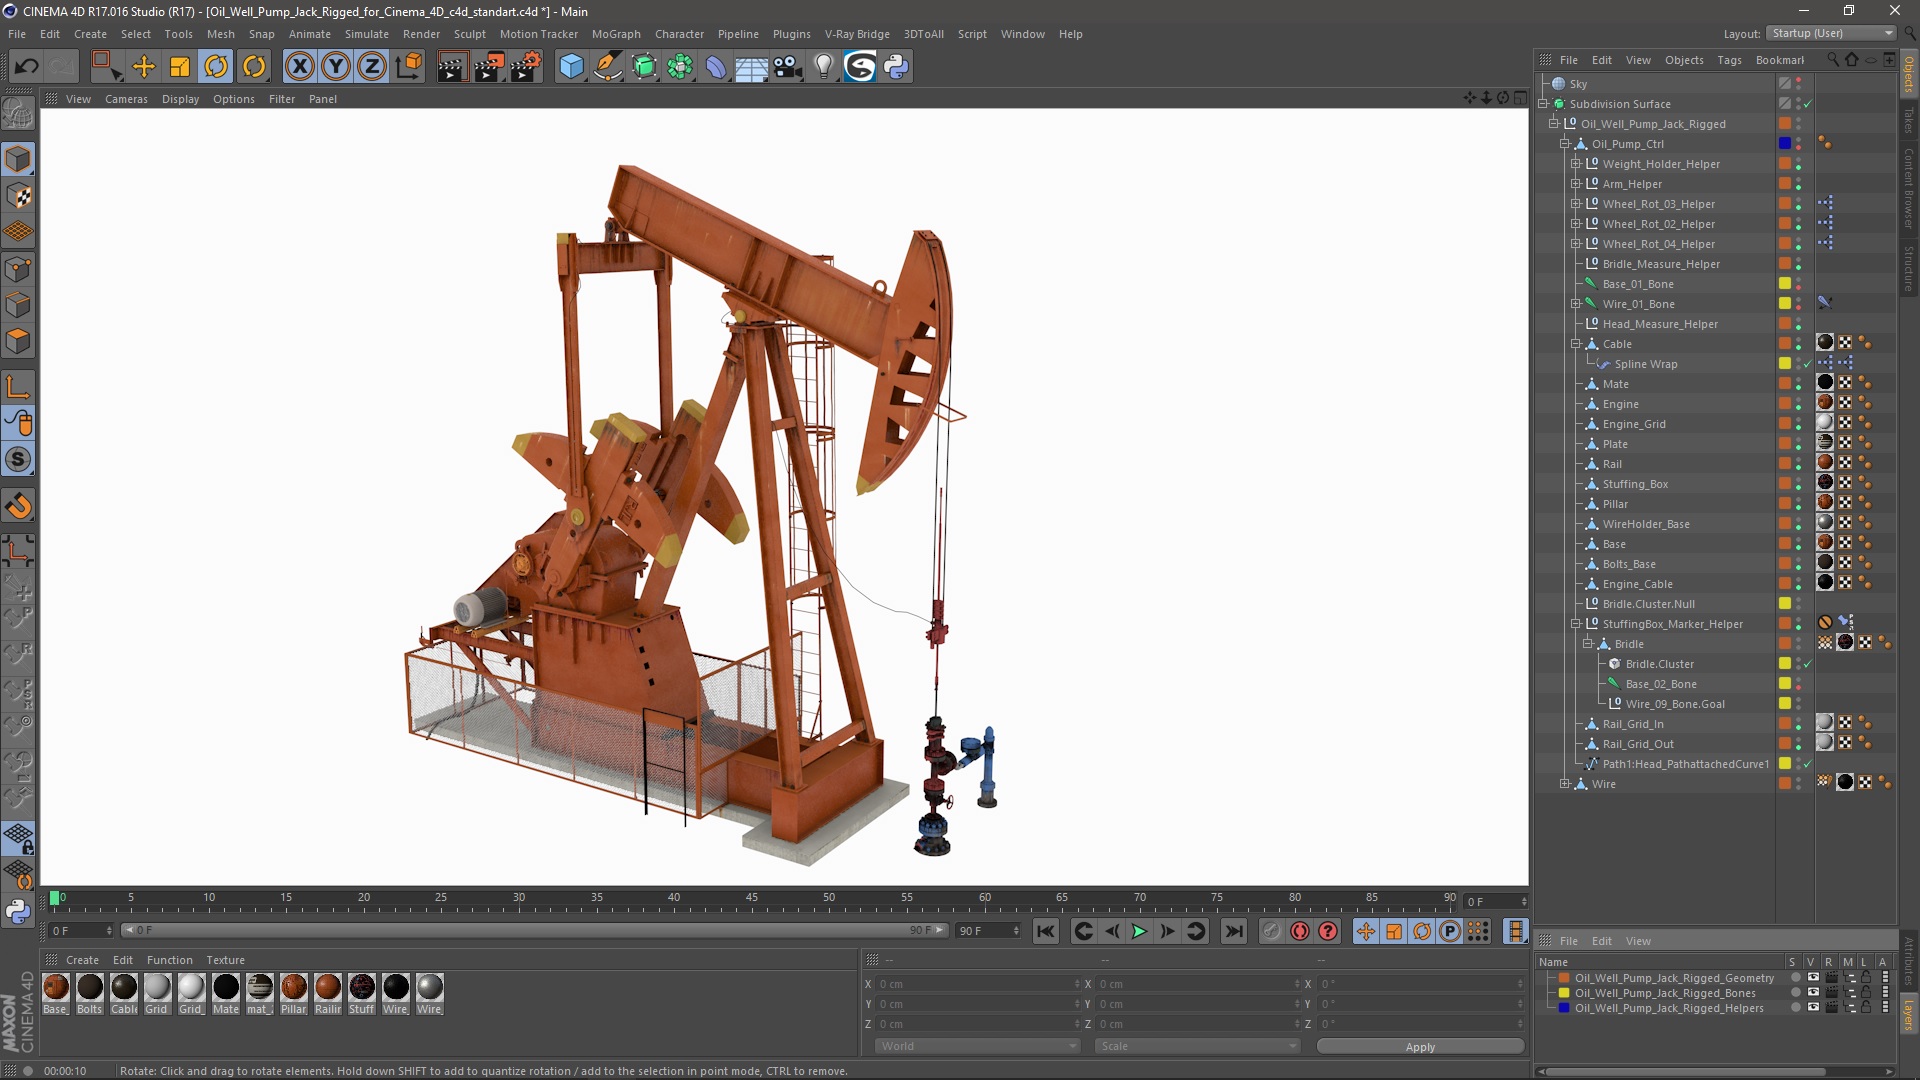Toggle the X-axis lock icon
The image size is (1920, 1080).
(x=299, y=67)
